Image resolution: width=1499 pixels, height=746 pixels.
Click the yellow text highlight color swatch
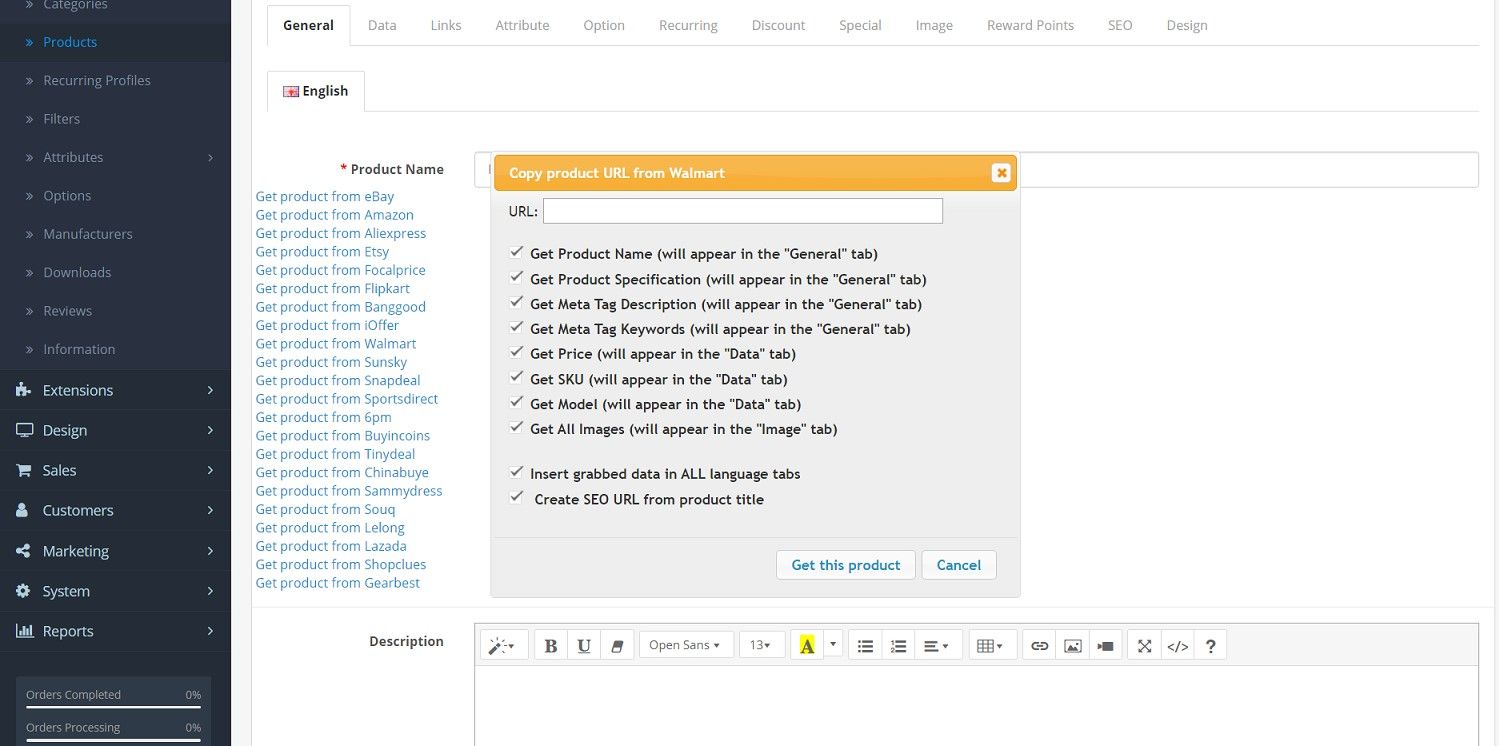click(807, 646)
